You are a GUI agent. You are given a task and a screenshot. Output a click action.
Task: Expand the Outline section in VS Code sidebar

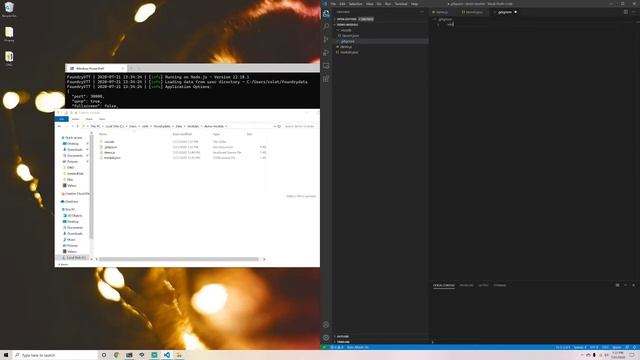(342, 337)
